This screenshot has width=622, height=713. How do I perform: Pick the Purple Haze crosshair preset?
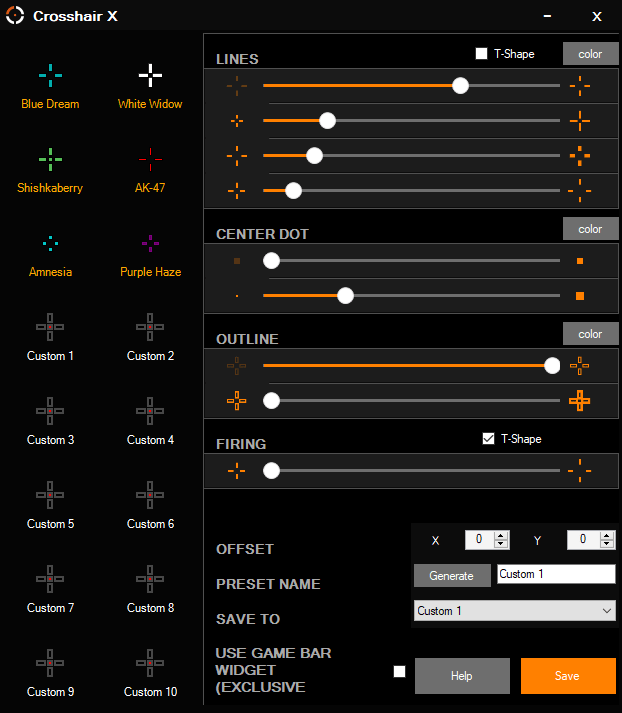click(x=150, y=256)
